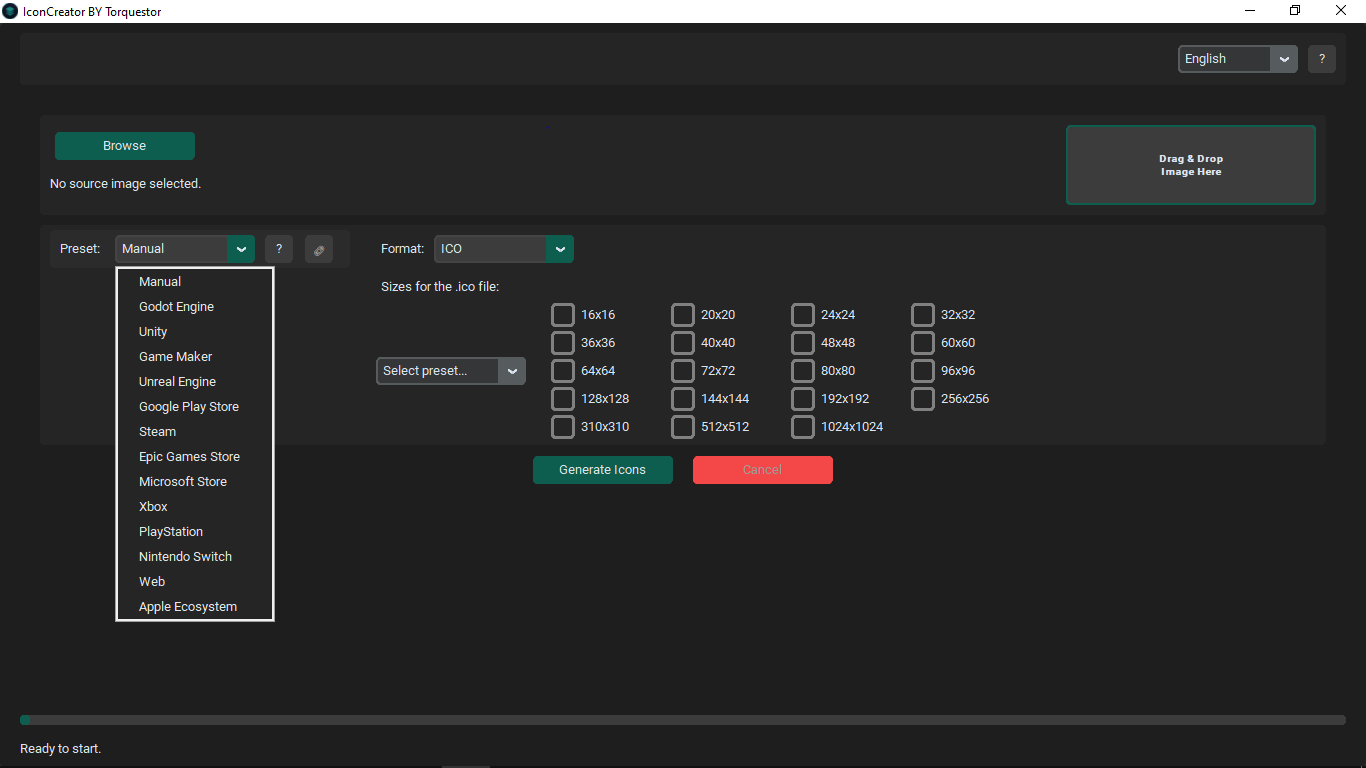Open the English language dropdown
1366x768 pixels.
(x=1238, y=59)
